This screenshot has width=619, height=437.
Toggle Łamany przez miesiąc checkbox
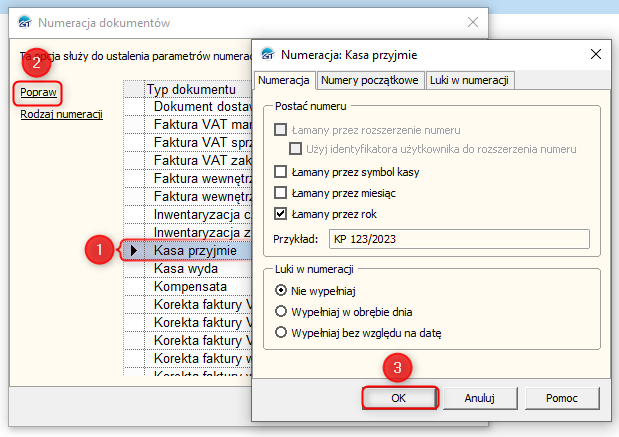pyautogui.click(x=281, y=192)
